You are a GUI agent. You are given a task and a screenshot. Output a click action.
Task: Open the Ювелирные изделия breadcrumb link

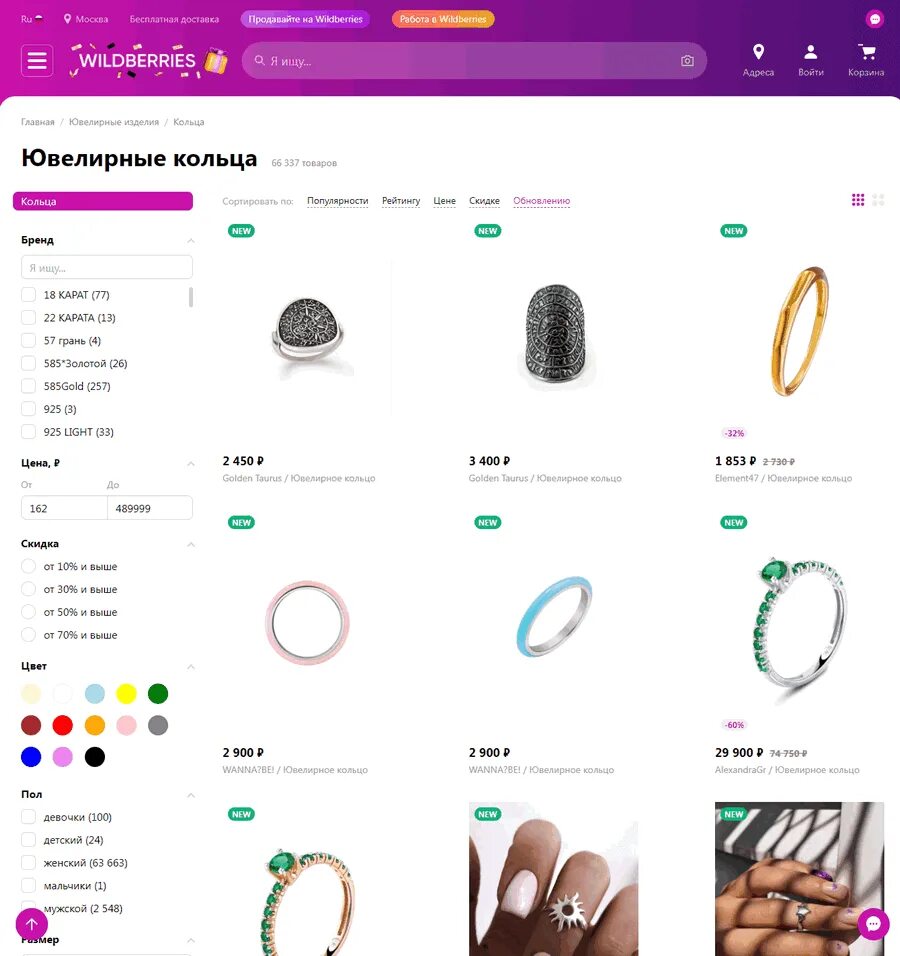point(114,122)
